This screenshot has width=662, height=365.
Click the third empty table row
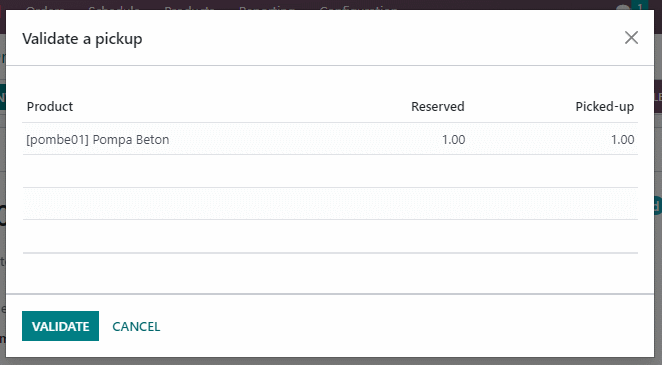coord(330,236)
